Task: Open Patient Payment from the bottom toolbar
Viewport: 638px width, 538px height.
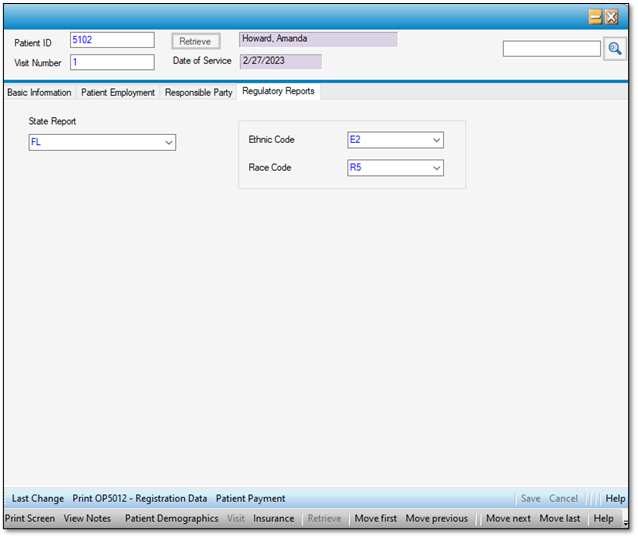Action: pos(250,498)
